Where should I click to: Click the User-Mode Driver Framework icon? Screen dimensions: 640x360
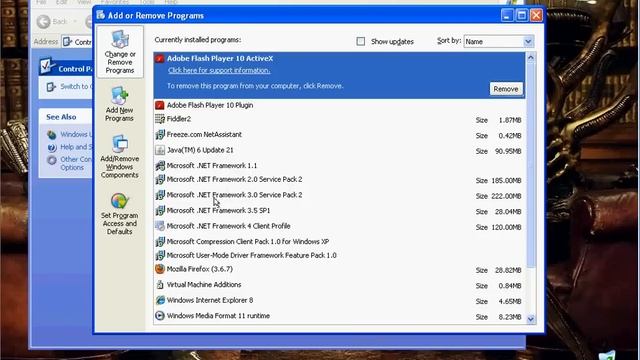160,255
